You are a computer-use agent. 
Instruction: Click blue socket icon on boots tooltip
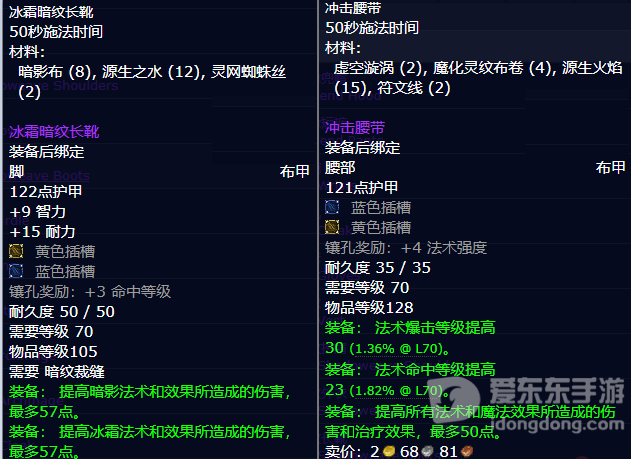pos(16,271)
